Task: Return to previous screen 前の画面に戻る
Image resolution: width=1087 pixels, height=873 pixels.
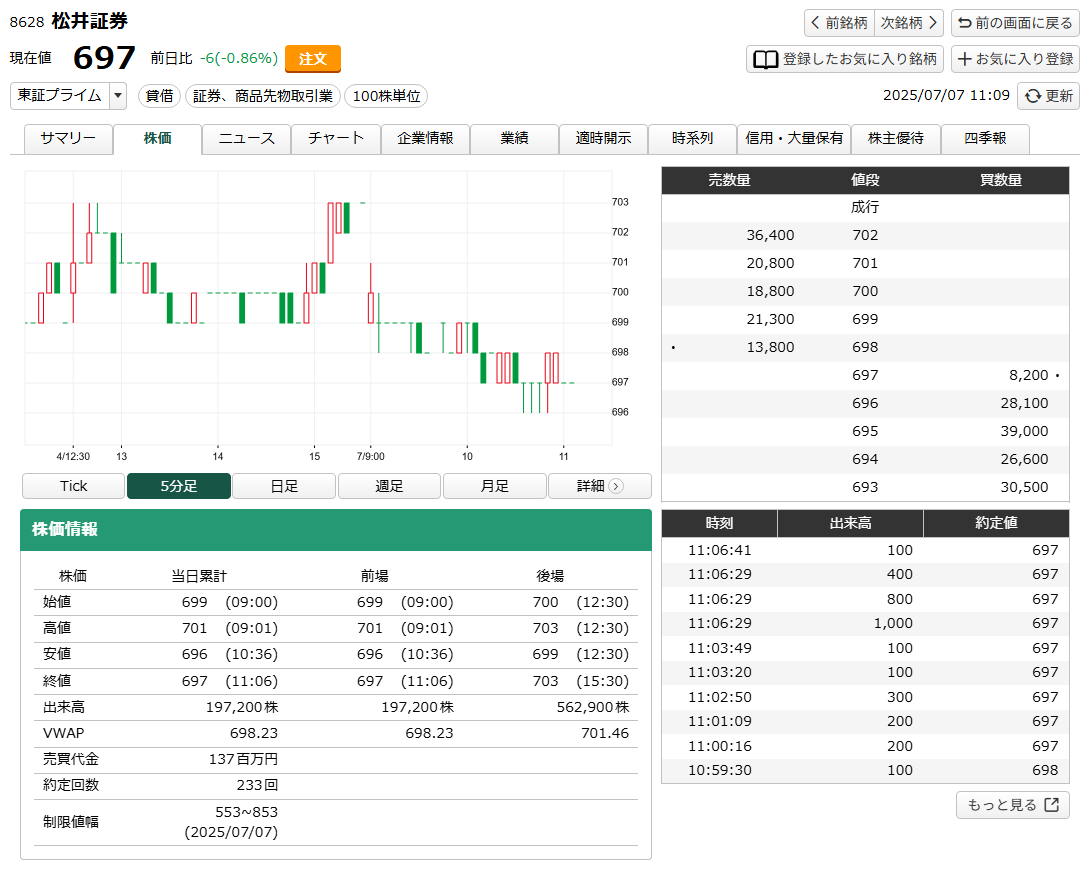Action: pos(1015,23)
